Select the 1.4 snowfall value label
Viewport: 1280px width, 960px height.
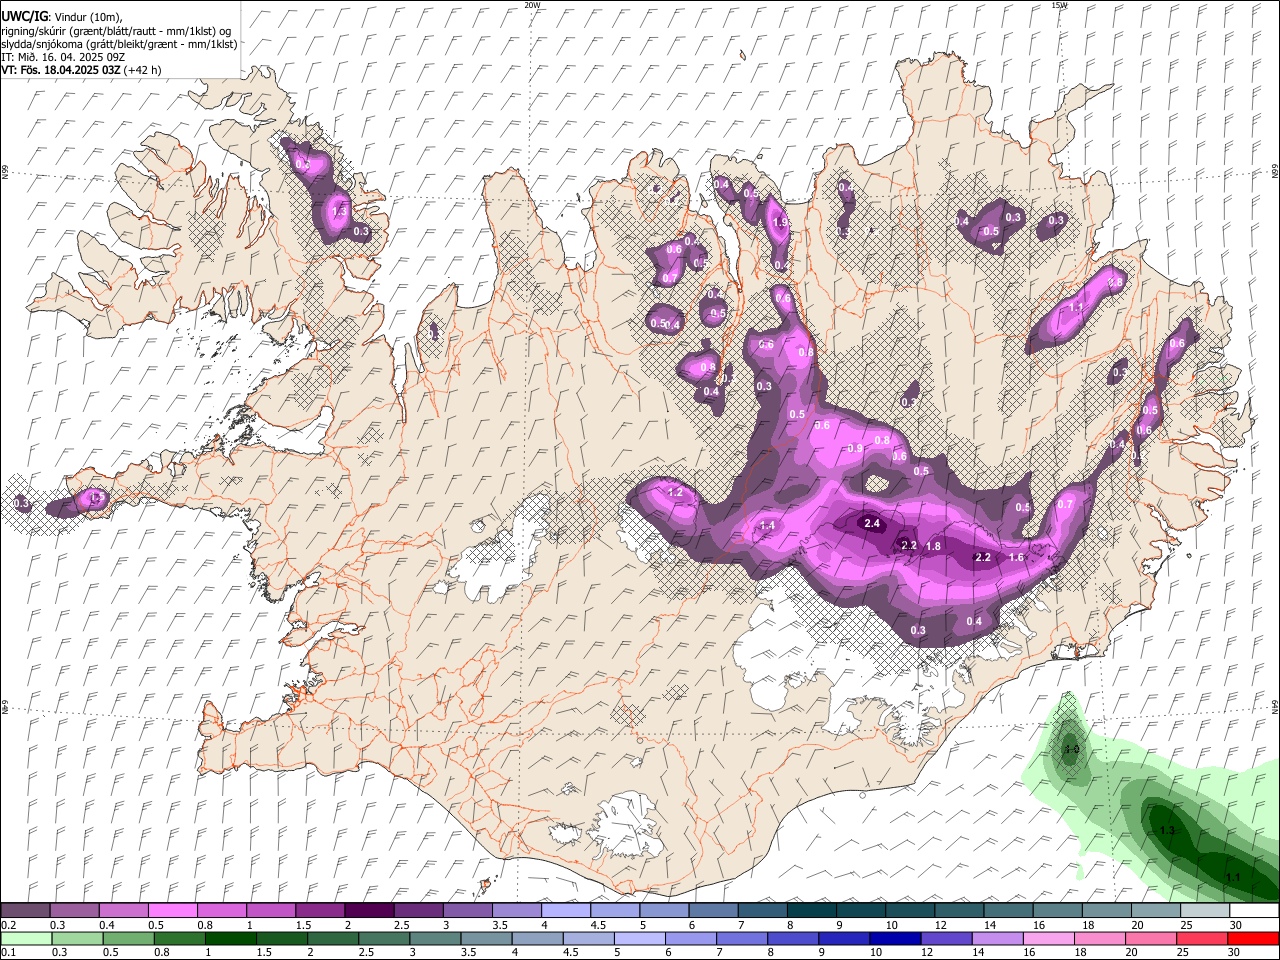pyautogui.click(x=768, y=526)
